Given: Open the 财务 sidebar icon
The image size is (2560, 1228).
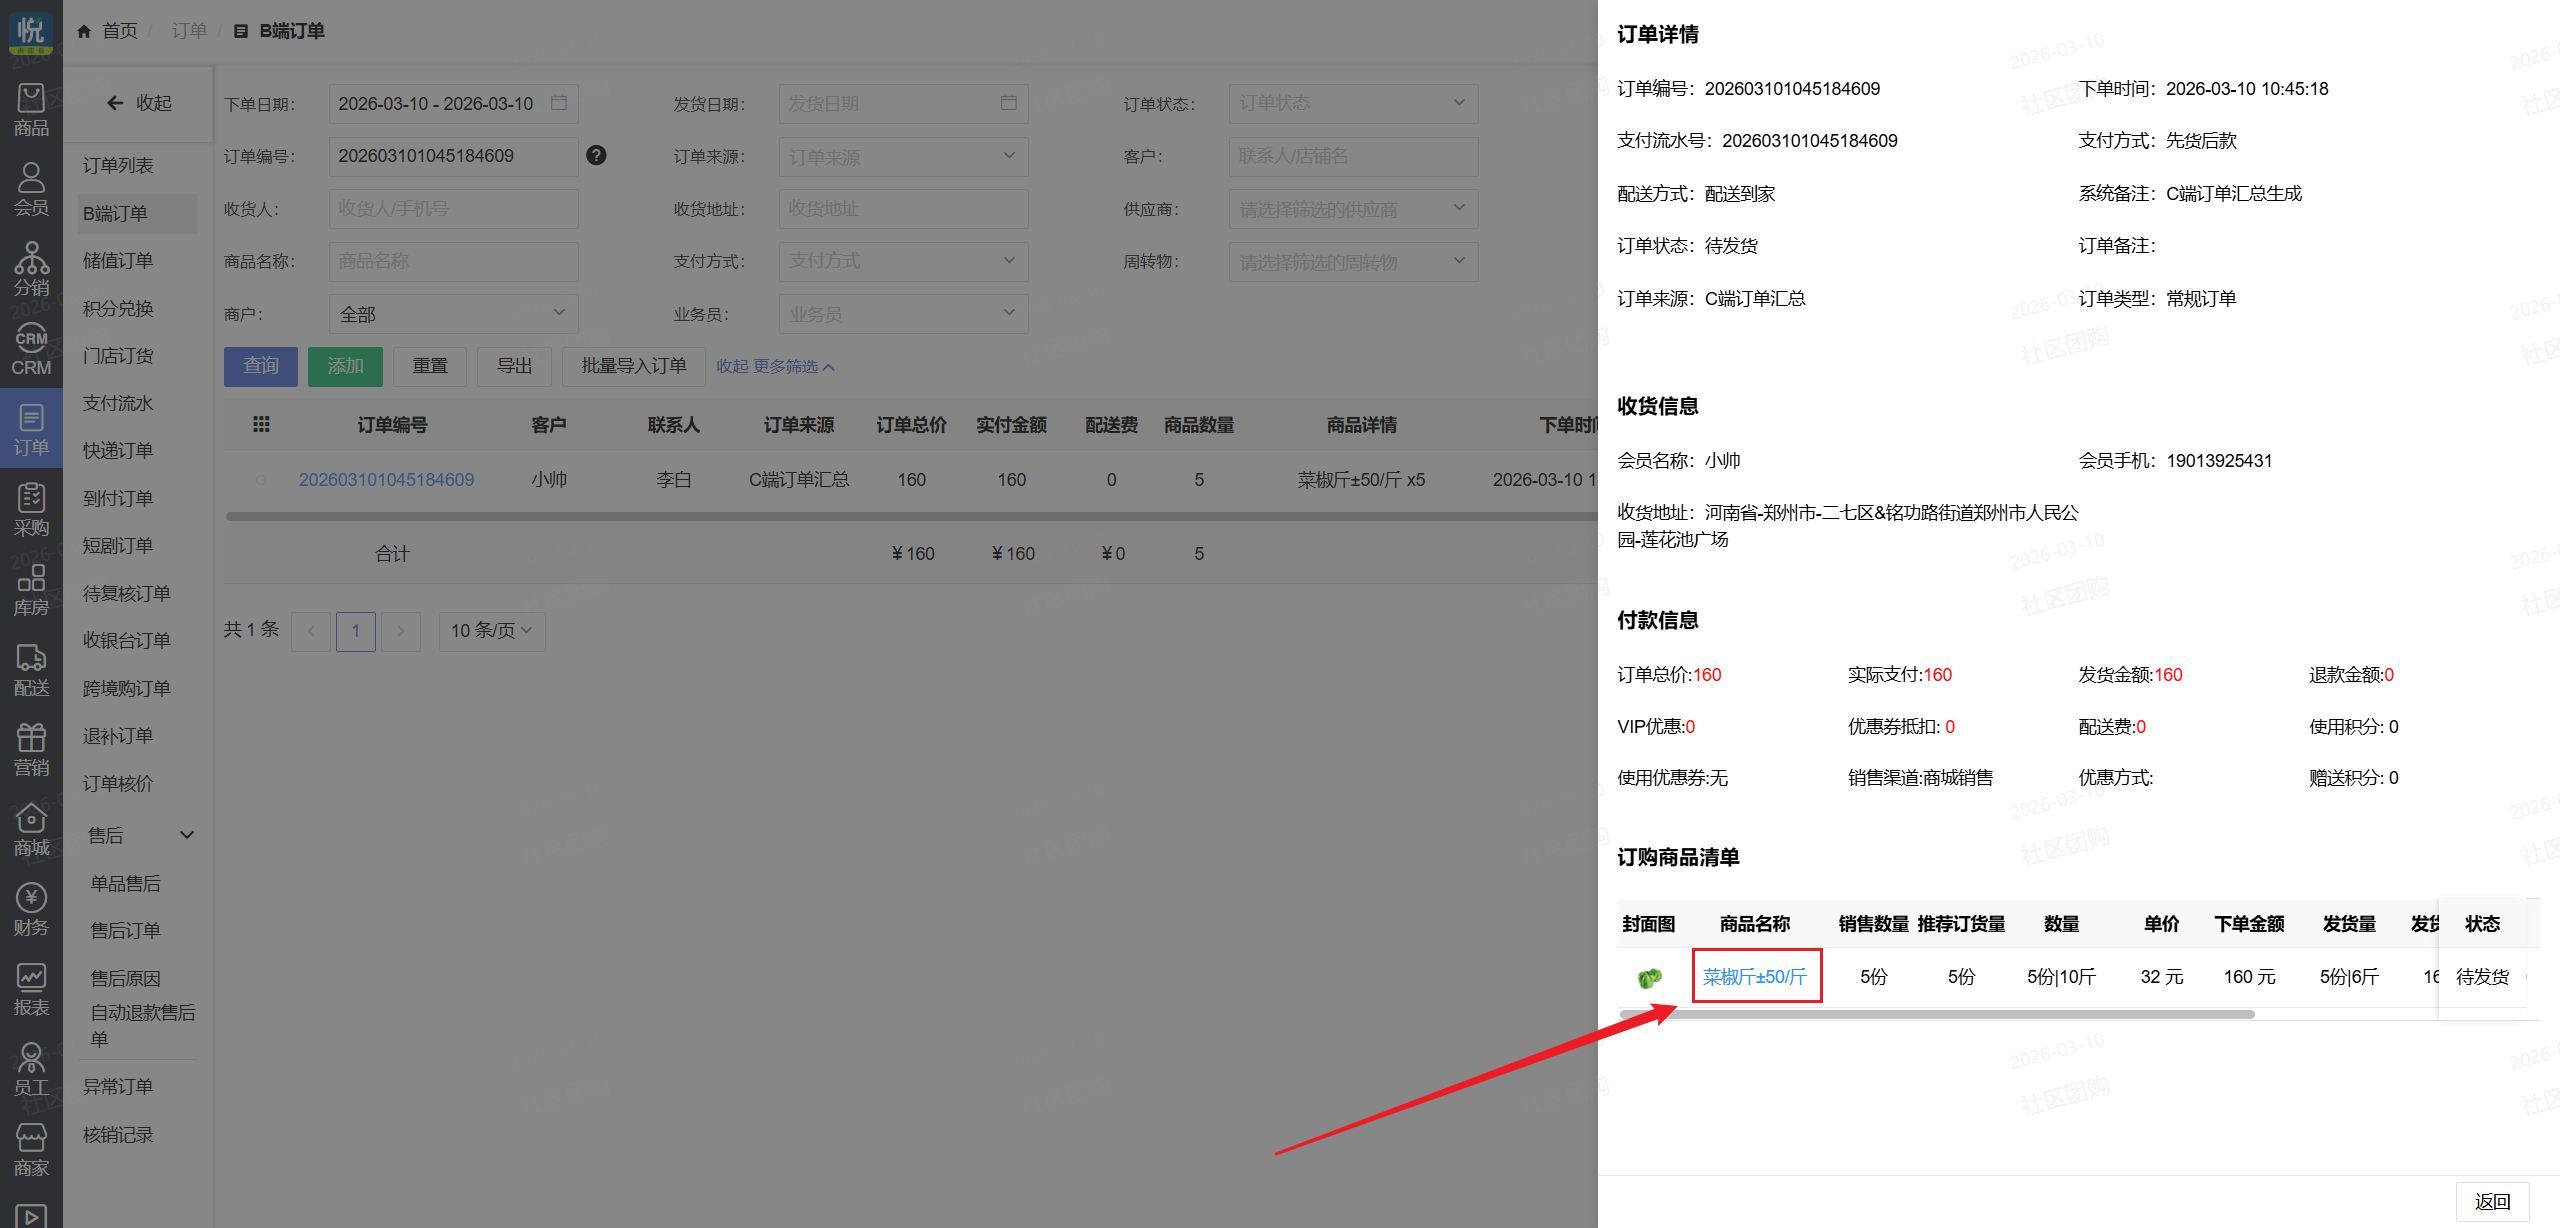Looking at the screenshot, I should tap(31, 910).
